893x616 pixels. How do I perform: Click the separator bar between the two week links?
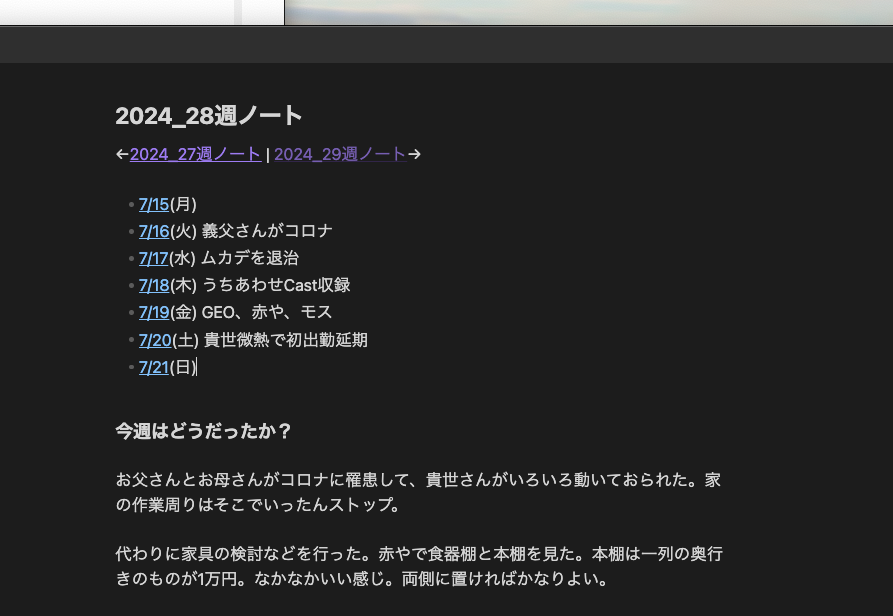(267, 155)
